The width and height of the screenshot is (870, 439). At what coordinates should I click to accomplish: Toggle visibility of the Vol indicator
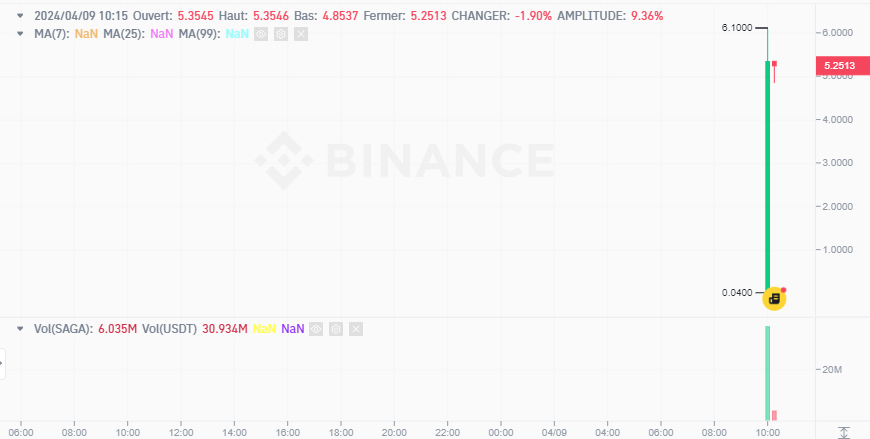point(316,328)
